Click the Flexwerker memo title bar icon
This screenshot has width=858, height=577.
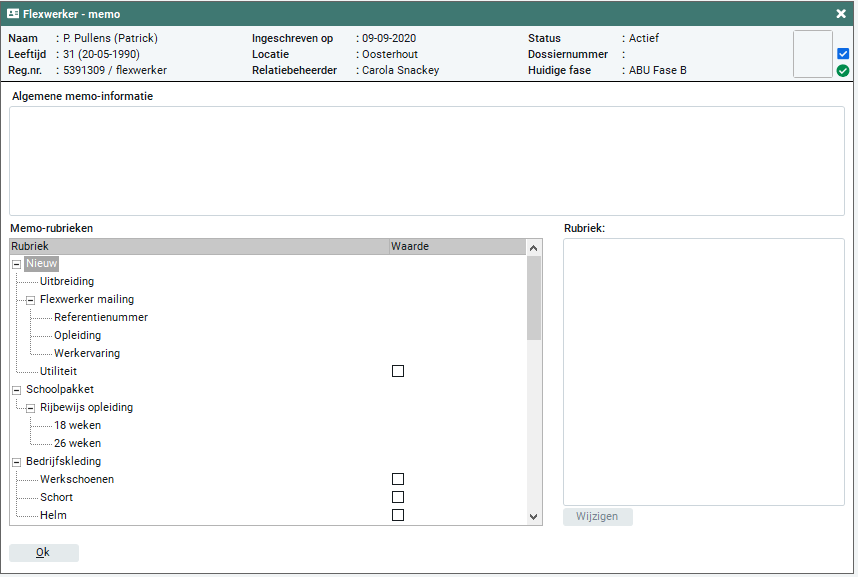click(x=13, y=14)
